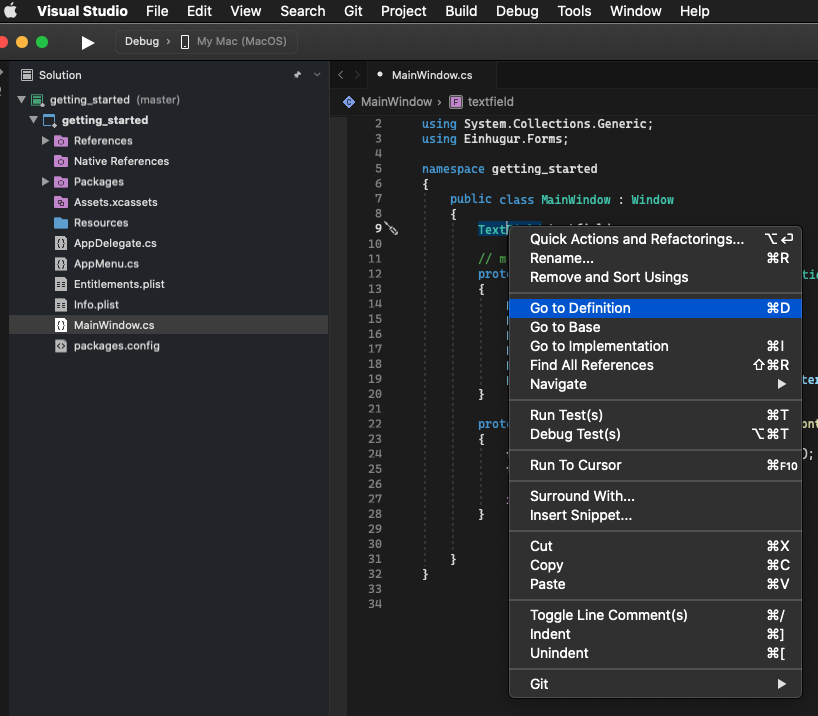Click the getting_started solution icon

pos(37,100)
